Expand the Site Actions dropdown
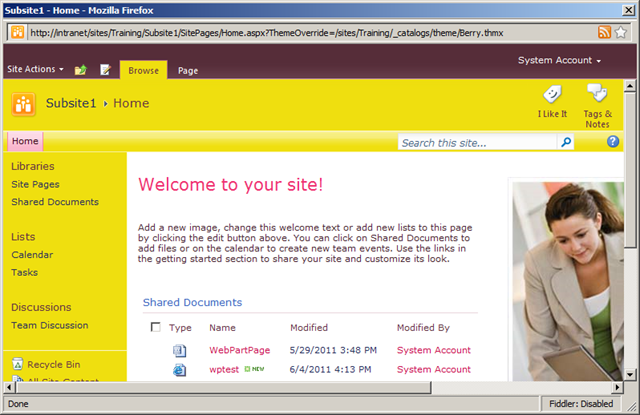This screenshot has width=640, height=415. (x=36, y=69)
